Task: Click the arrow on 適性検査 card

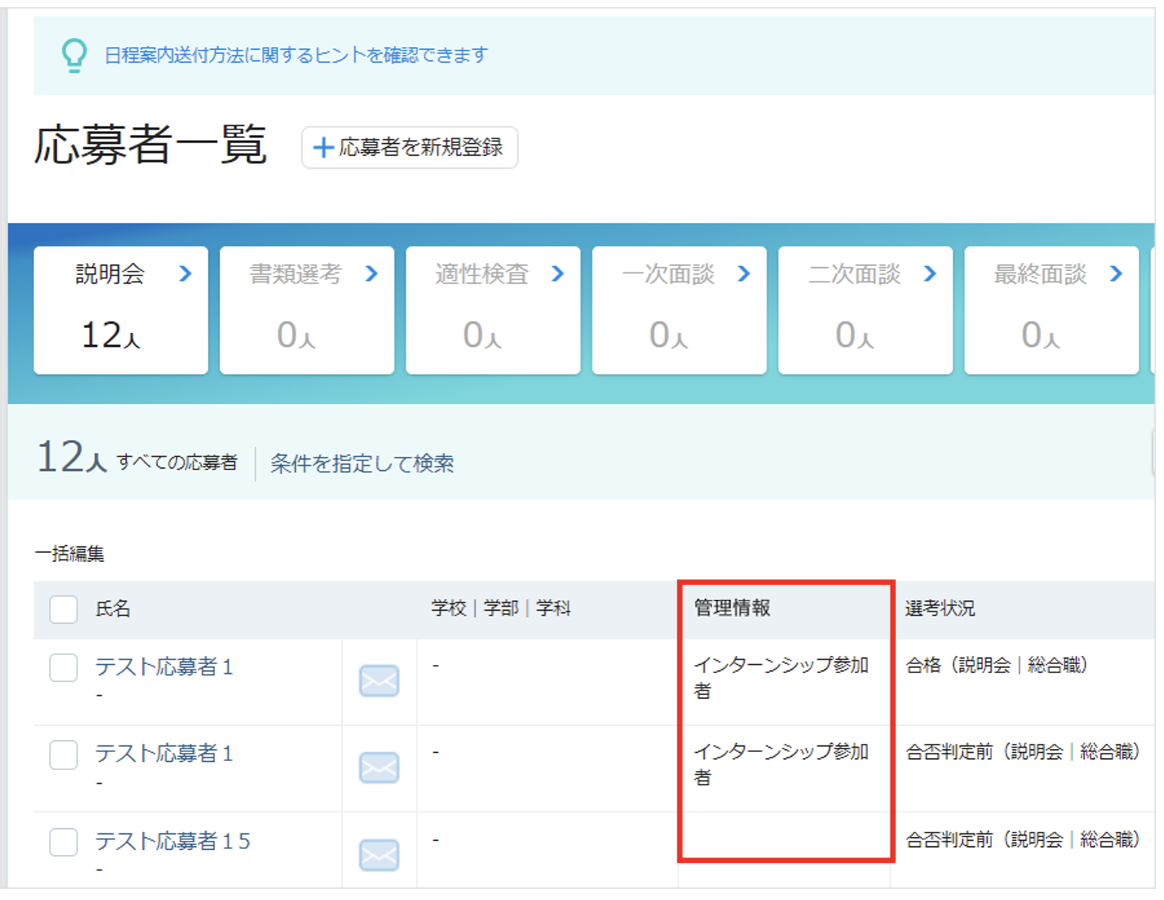Action: [558, 274]
